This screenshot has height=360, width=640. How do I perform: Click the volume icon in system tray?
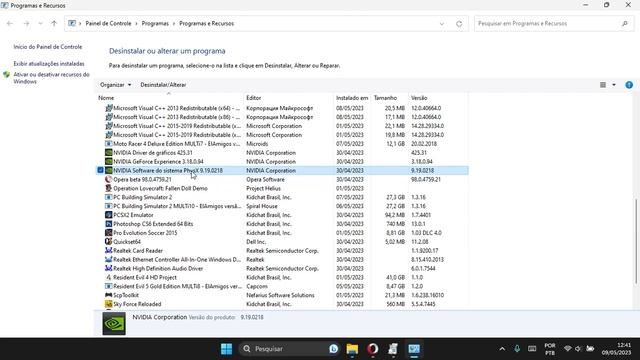(578, 349)
